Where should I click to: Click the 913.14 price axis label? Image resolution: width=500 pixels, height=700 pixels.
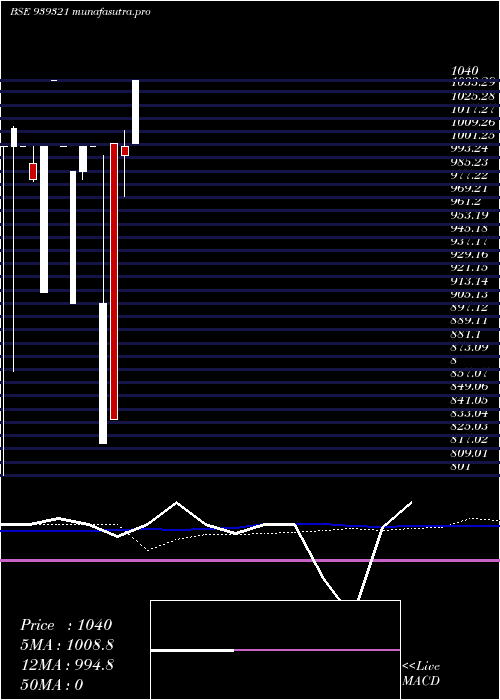(469, 281)
